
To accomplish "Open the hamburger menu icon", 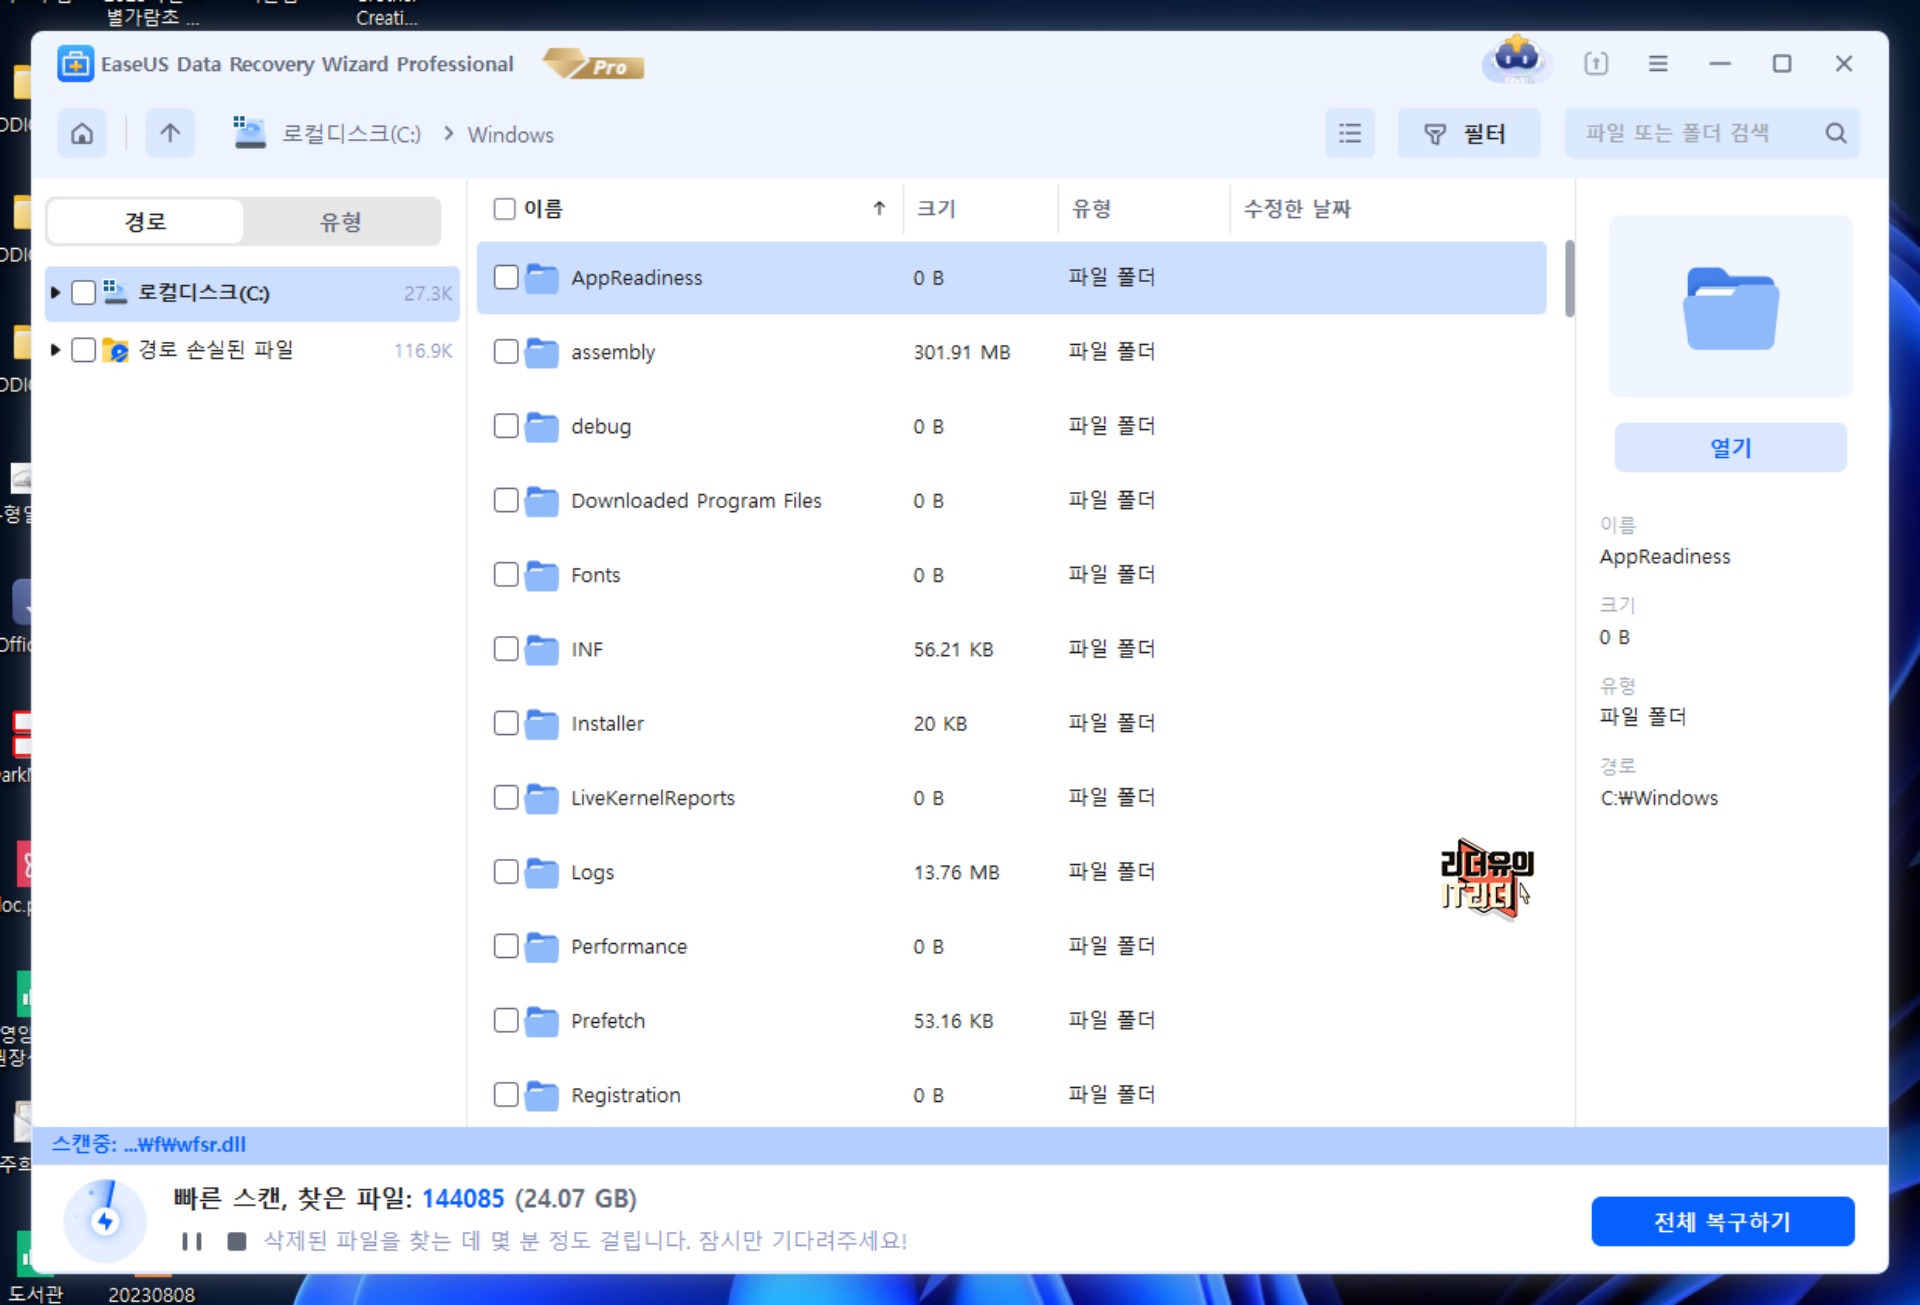I will [x=1657, y=64].
